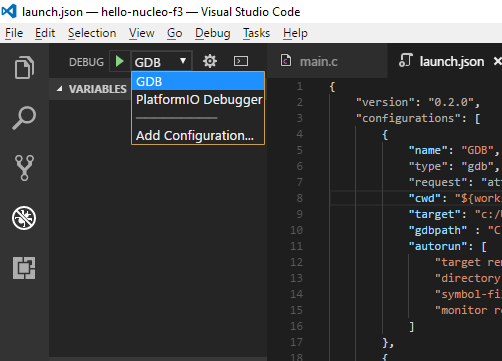The height and width of the screenshot is (361, 502).
Task: Open the Extensions view in activity bar
Action: 24,268
